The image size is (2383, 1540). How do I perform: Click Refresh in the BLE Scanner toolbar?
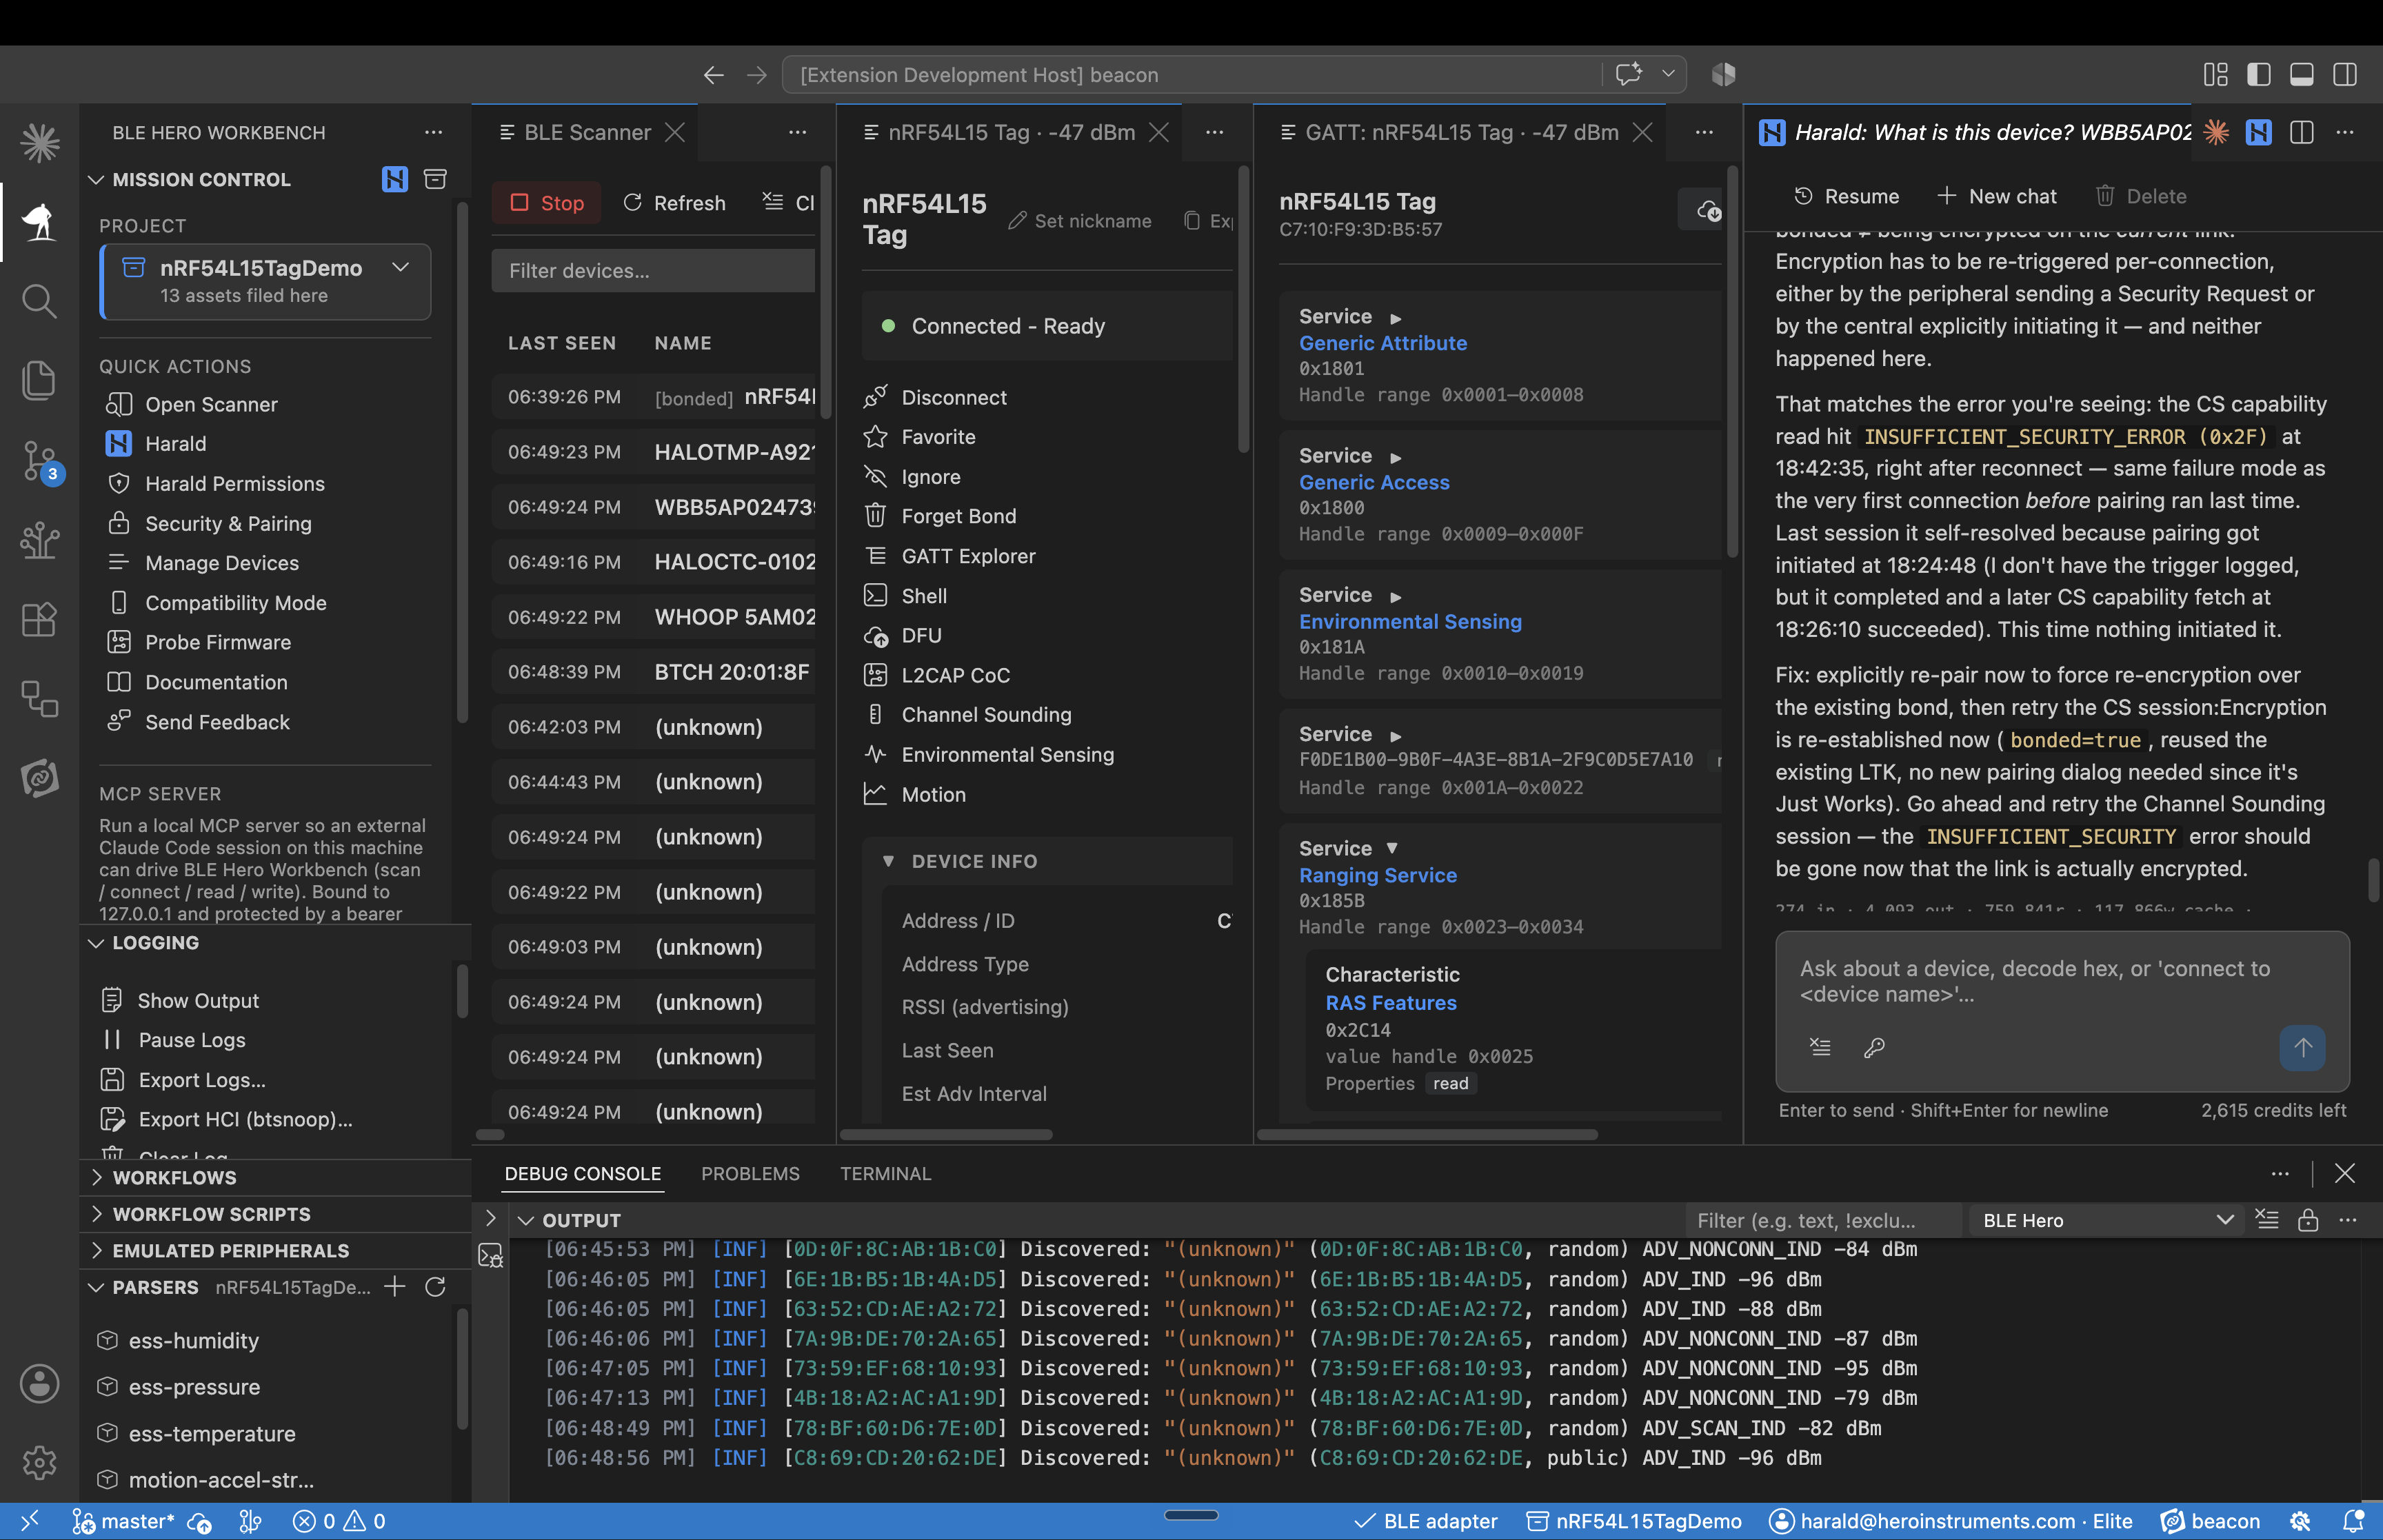tap(674, 203)
